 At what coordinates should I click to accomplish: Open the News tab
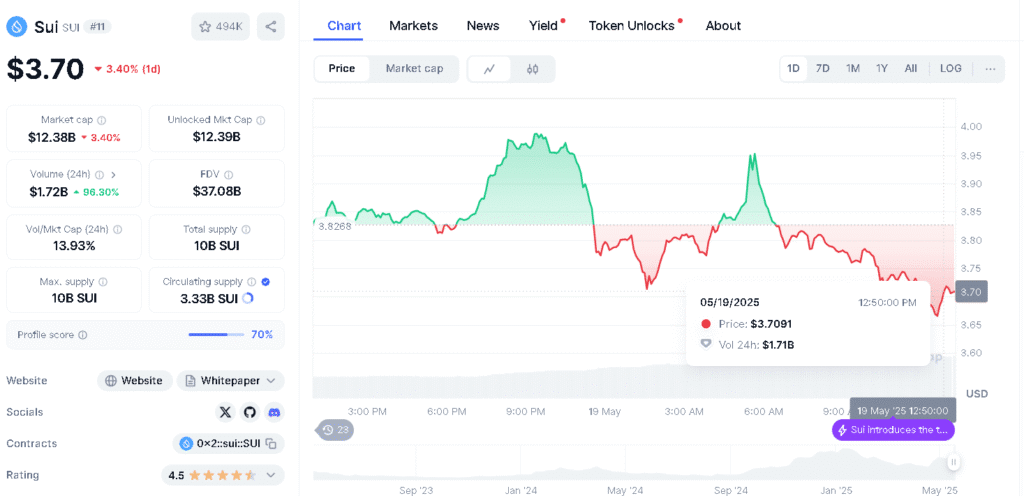click(x=483, y=26)
